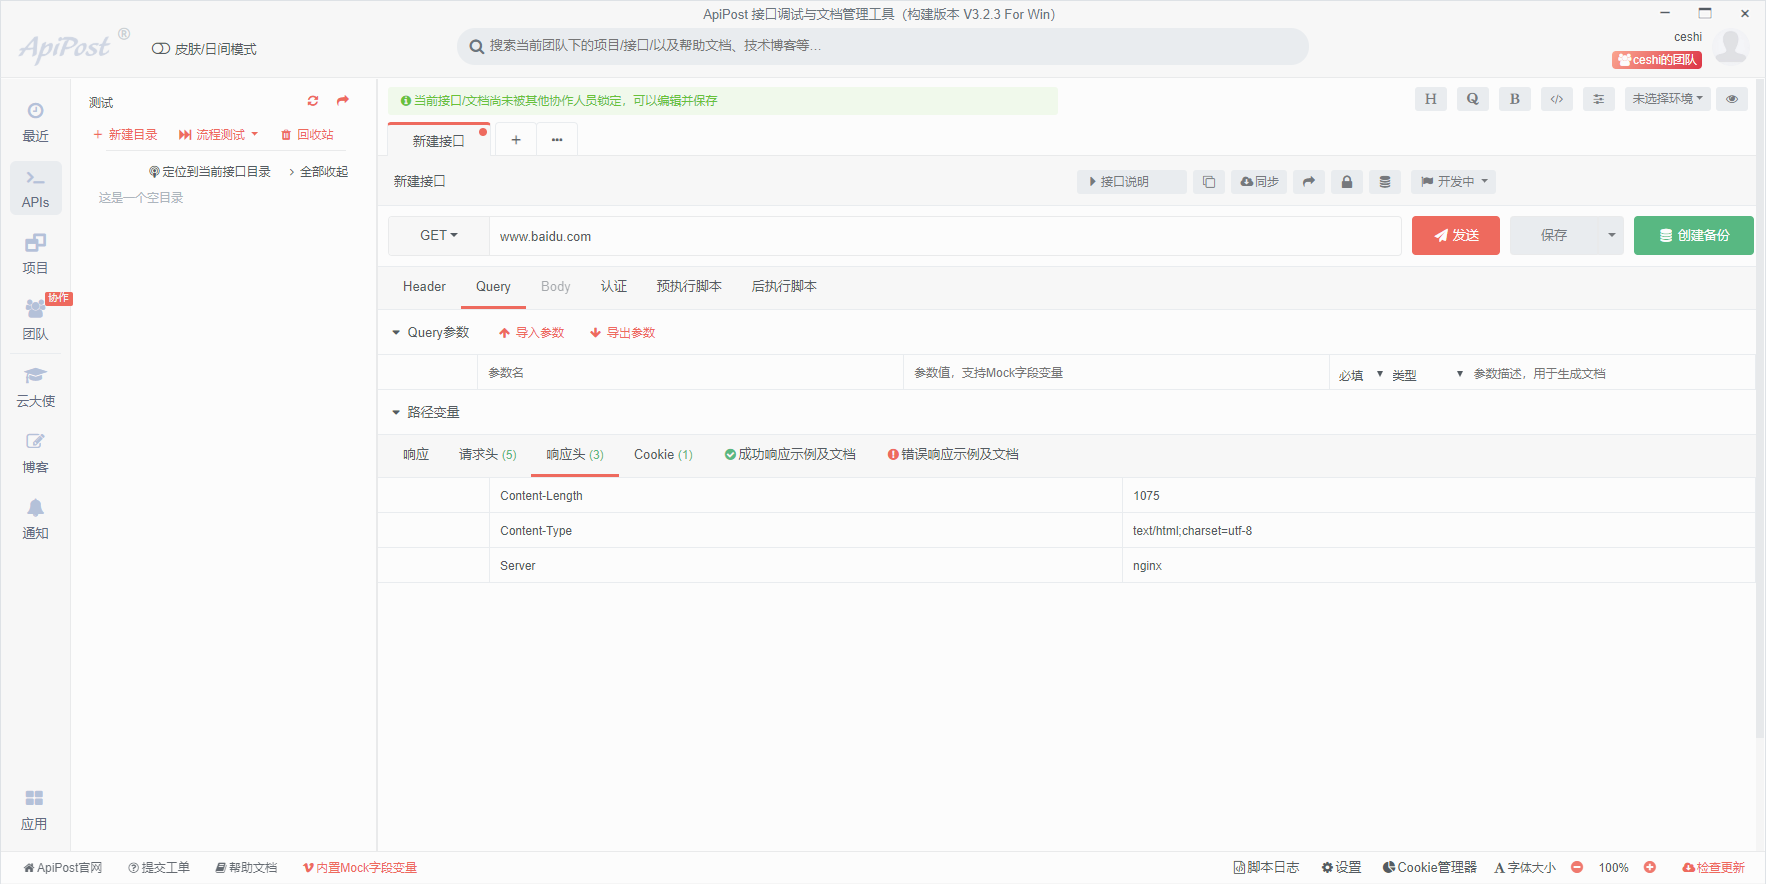Click the B toolbar icon
The image size is (1766, 884).
1515,99
